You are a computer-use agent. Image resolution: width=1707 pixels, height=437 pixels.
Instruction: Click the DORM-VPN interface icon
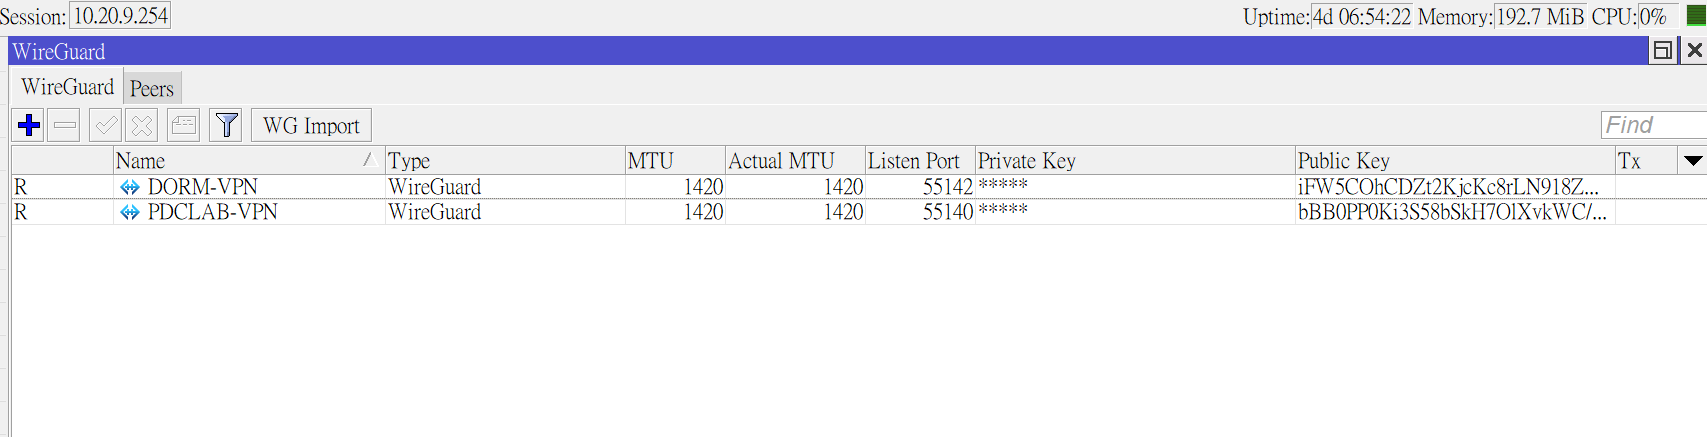coord(130,187)
